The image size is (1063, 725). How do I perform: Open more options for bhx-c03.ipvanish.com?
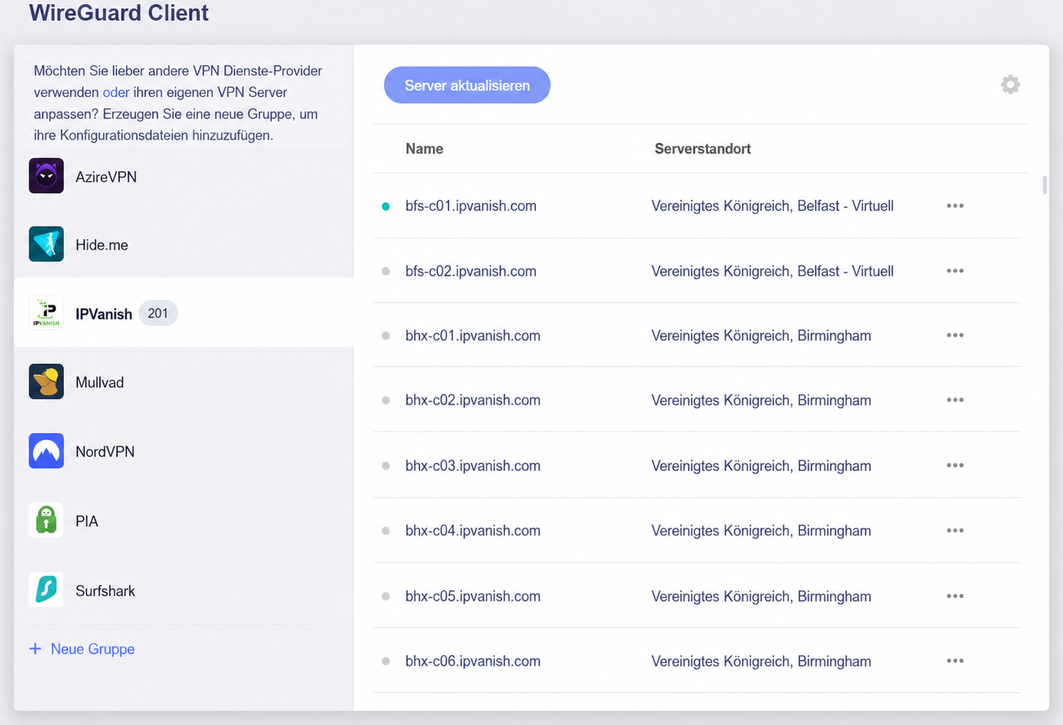click(x=955, y=465)
